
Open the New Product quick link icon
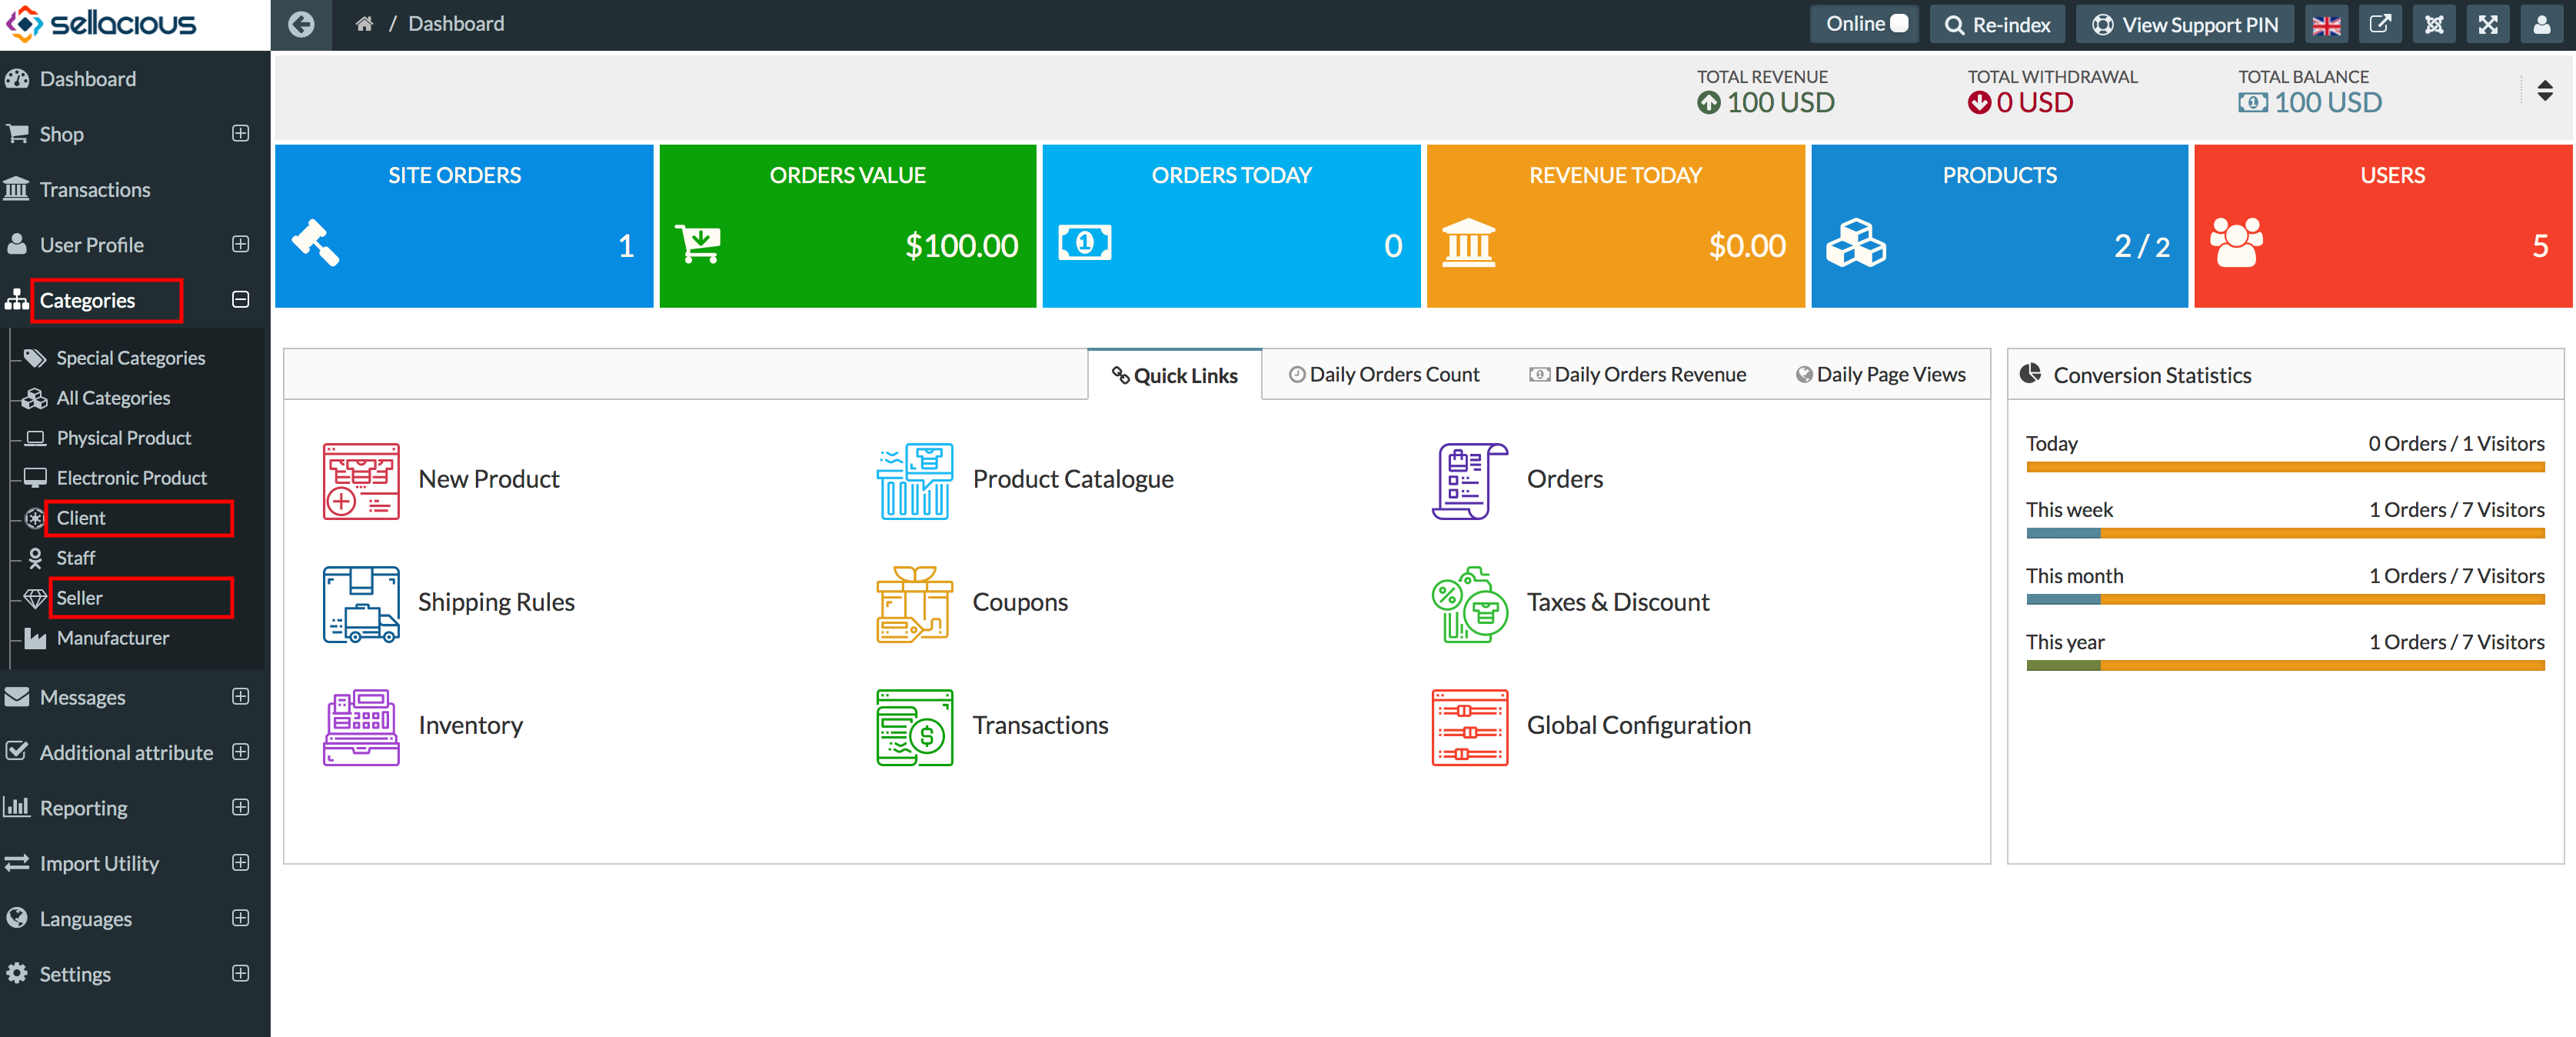coord(361,481)
